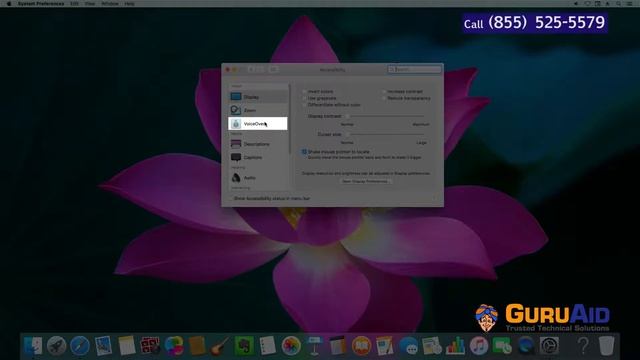Click the Show All grid button
The height and width of the screenshot is (360, 640).
click(273, 69)
